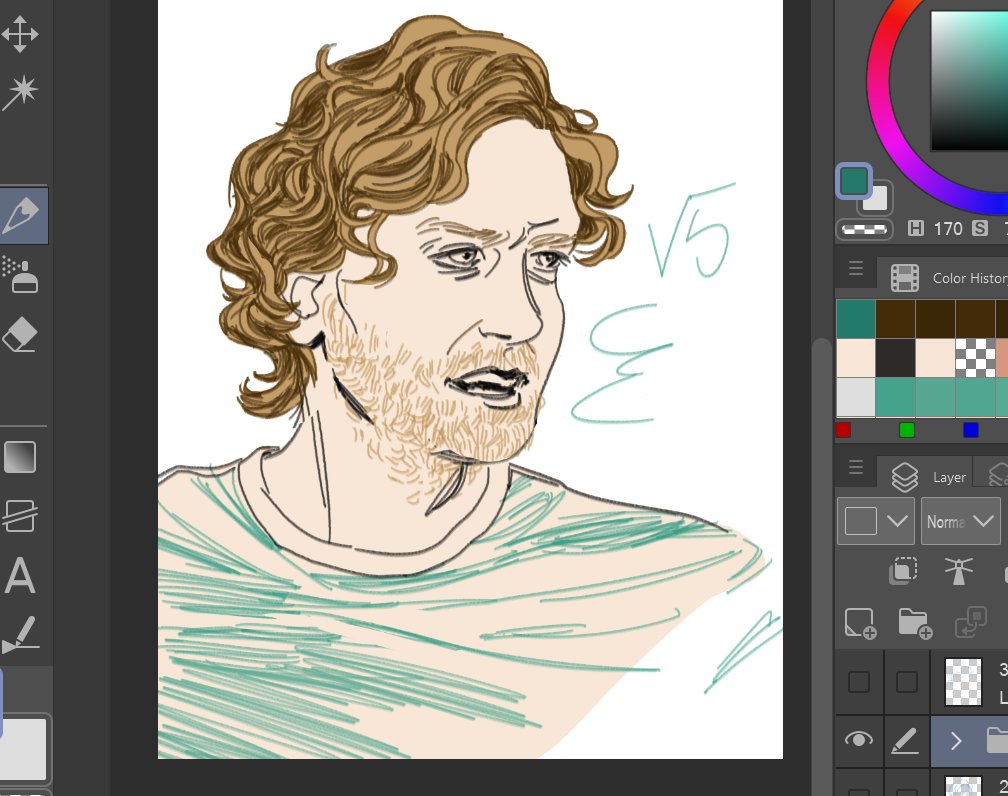This screenshot has width=1008, height=796.
Task: Pick the light gray history swatch
Action: coord(856,397)
